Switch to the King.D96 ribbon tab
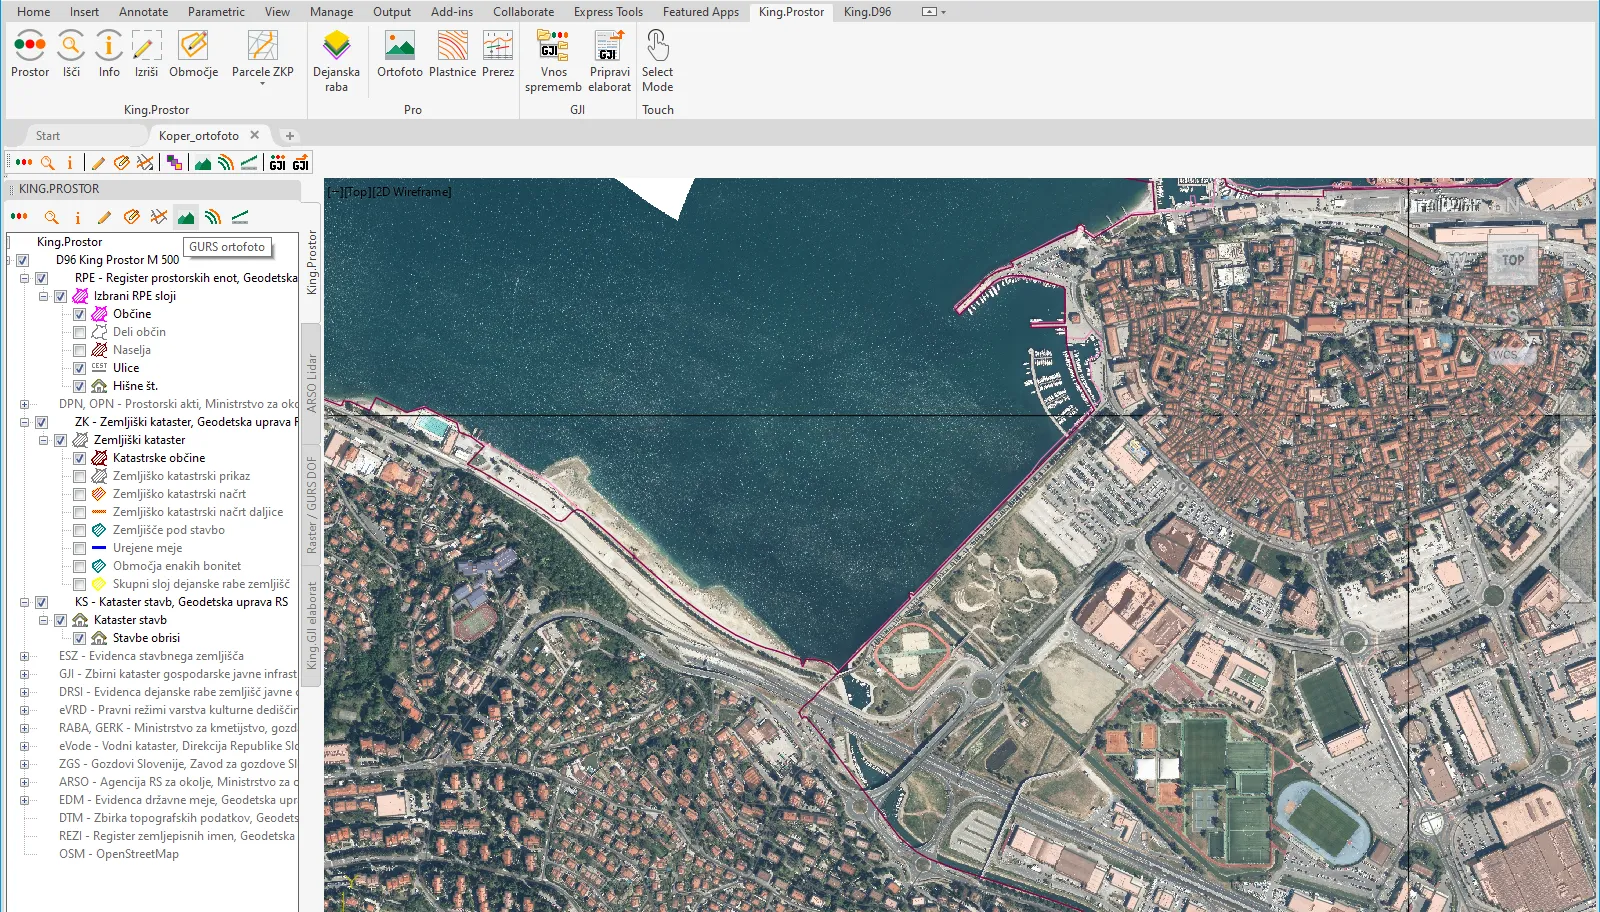The image size is (1600, 912). point(867,12)
